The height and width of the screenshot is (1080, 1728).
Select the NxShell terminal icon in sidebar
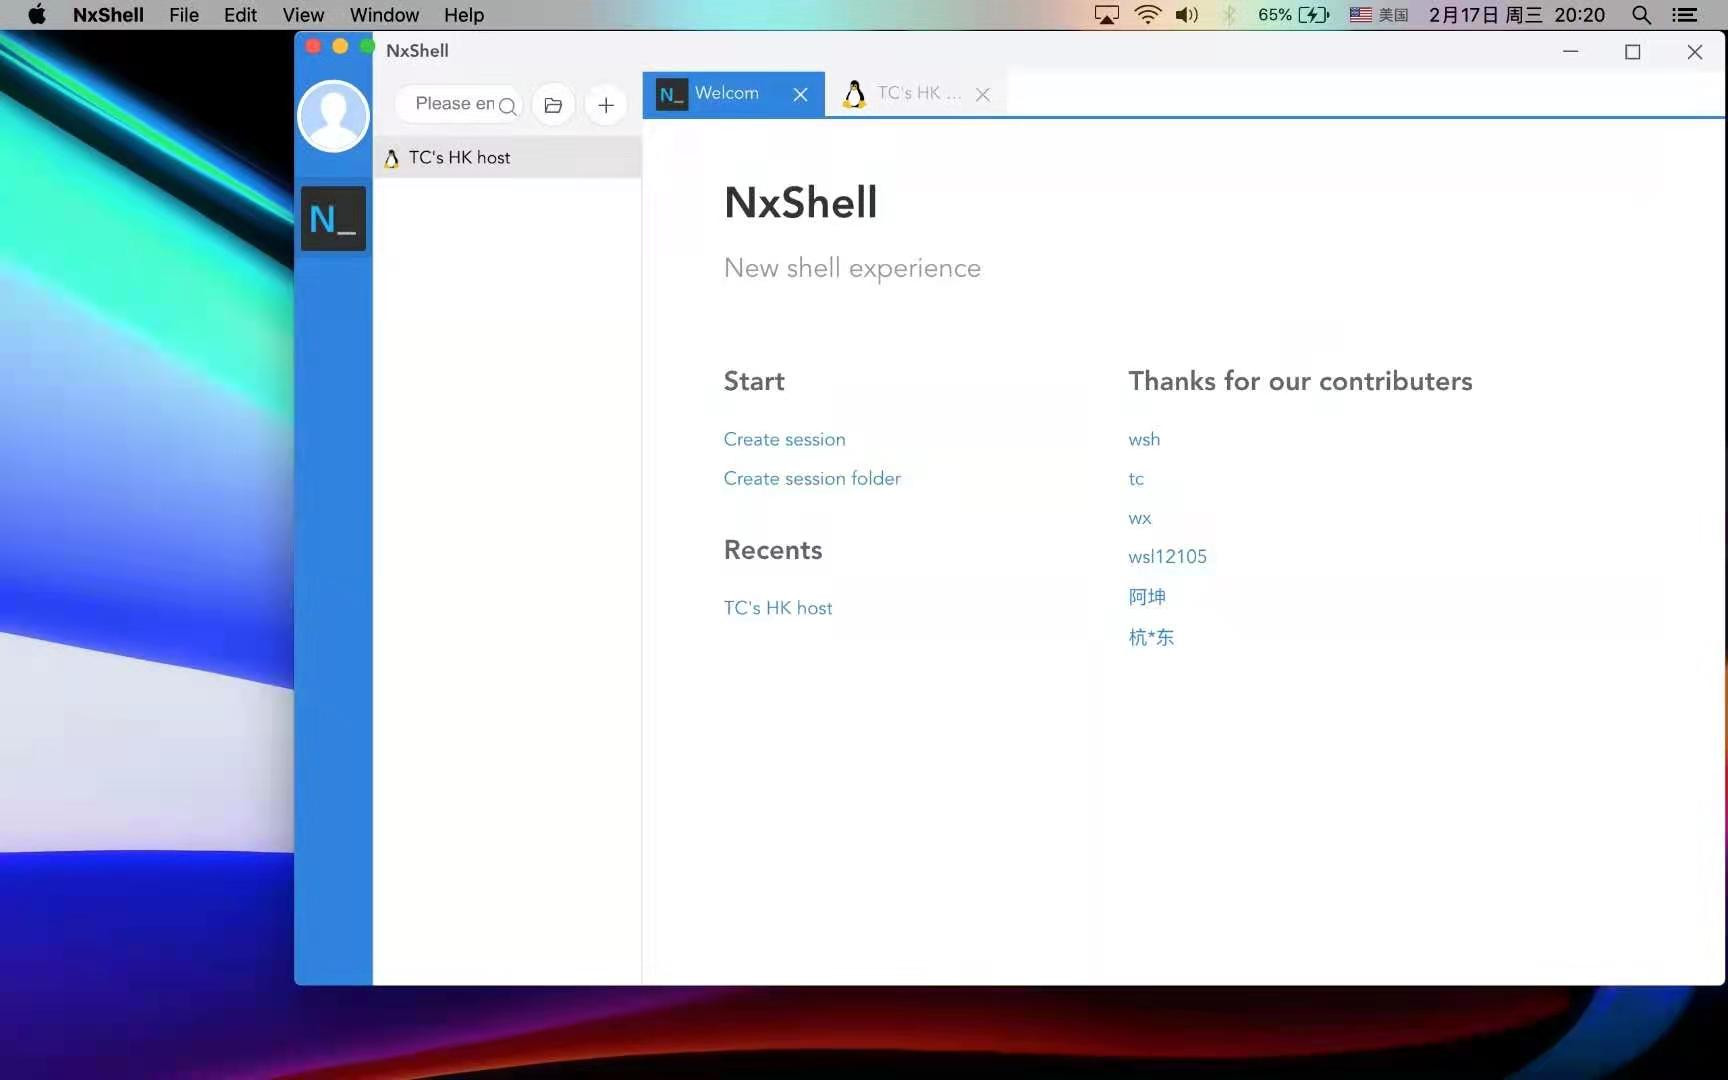333,218
